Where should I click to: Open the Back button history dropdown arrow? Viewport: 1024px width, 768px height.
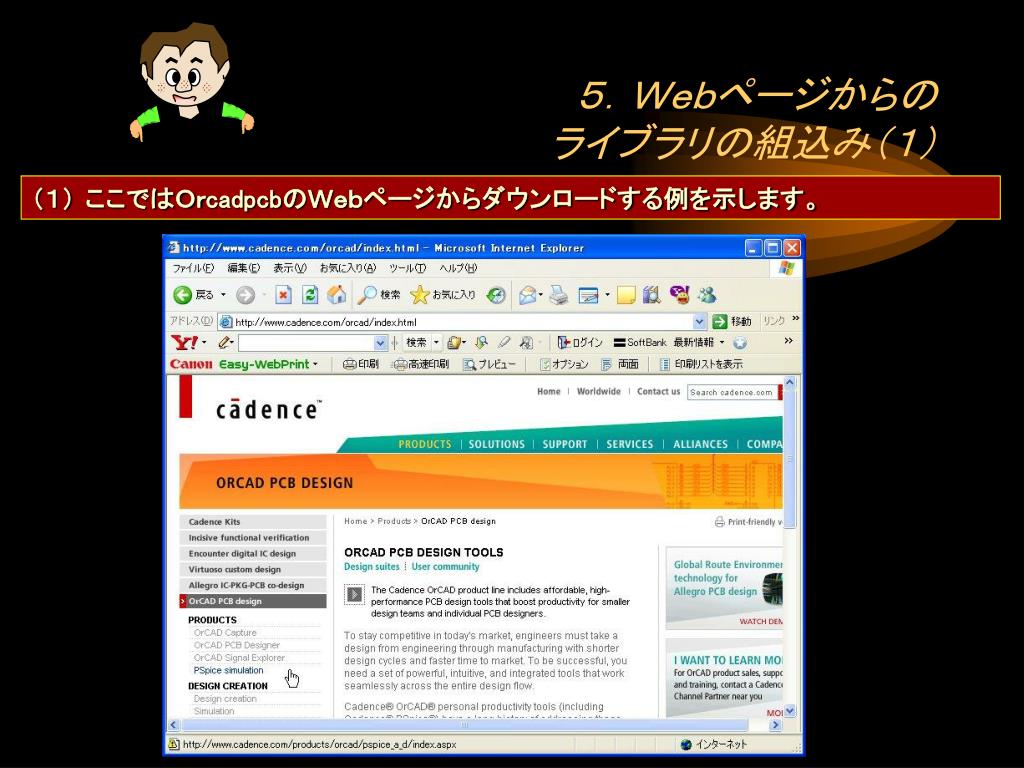pyautogui.click(x=223, y=295)
